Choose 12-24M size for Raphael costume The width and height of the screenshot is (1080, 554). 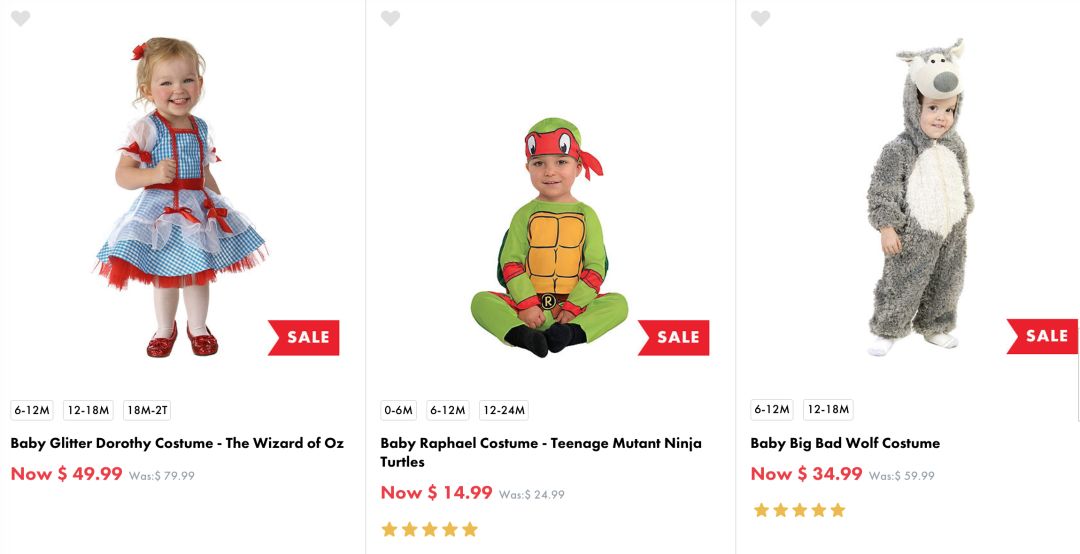pos(504,410)
